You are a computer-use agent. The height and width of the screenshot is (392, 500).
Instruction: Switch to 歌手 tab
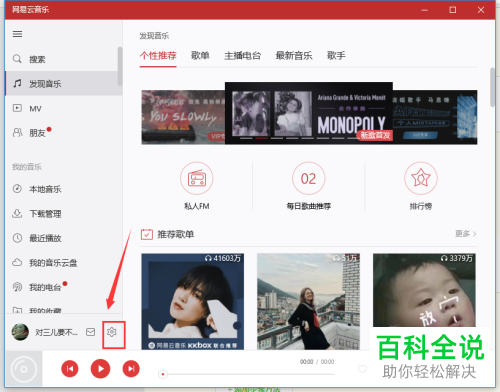point(336,55)
